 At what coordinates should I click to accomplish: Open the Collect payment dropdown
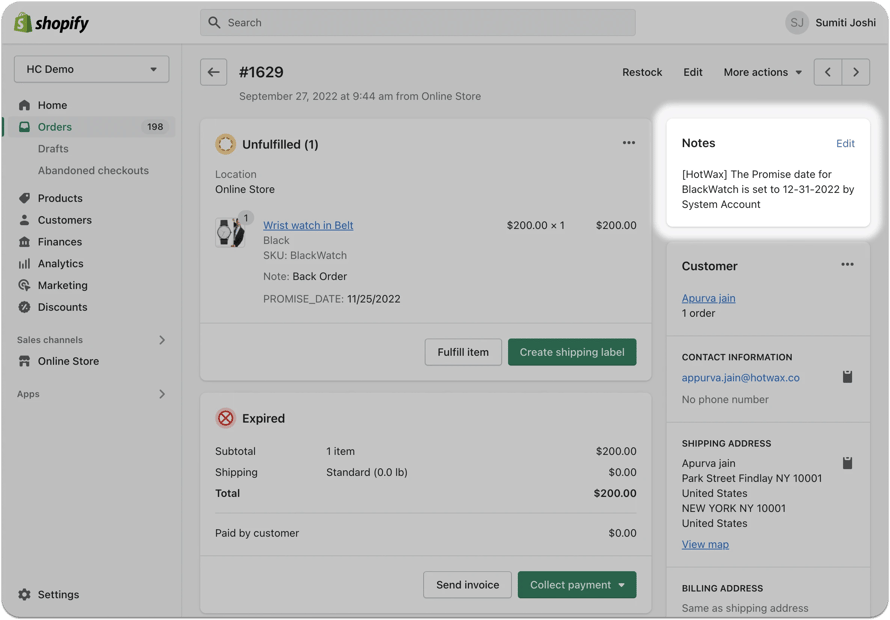577,585
